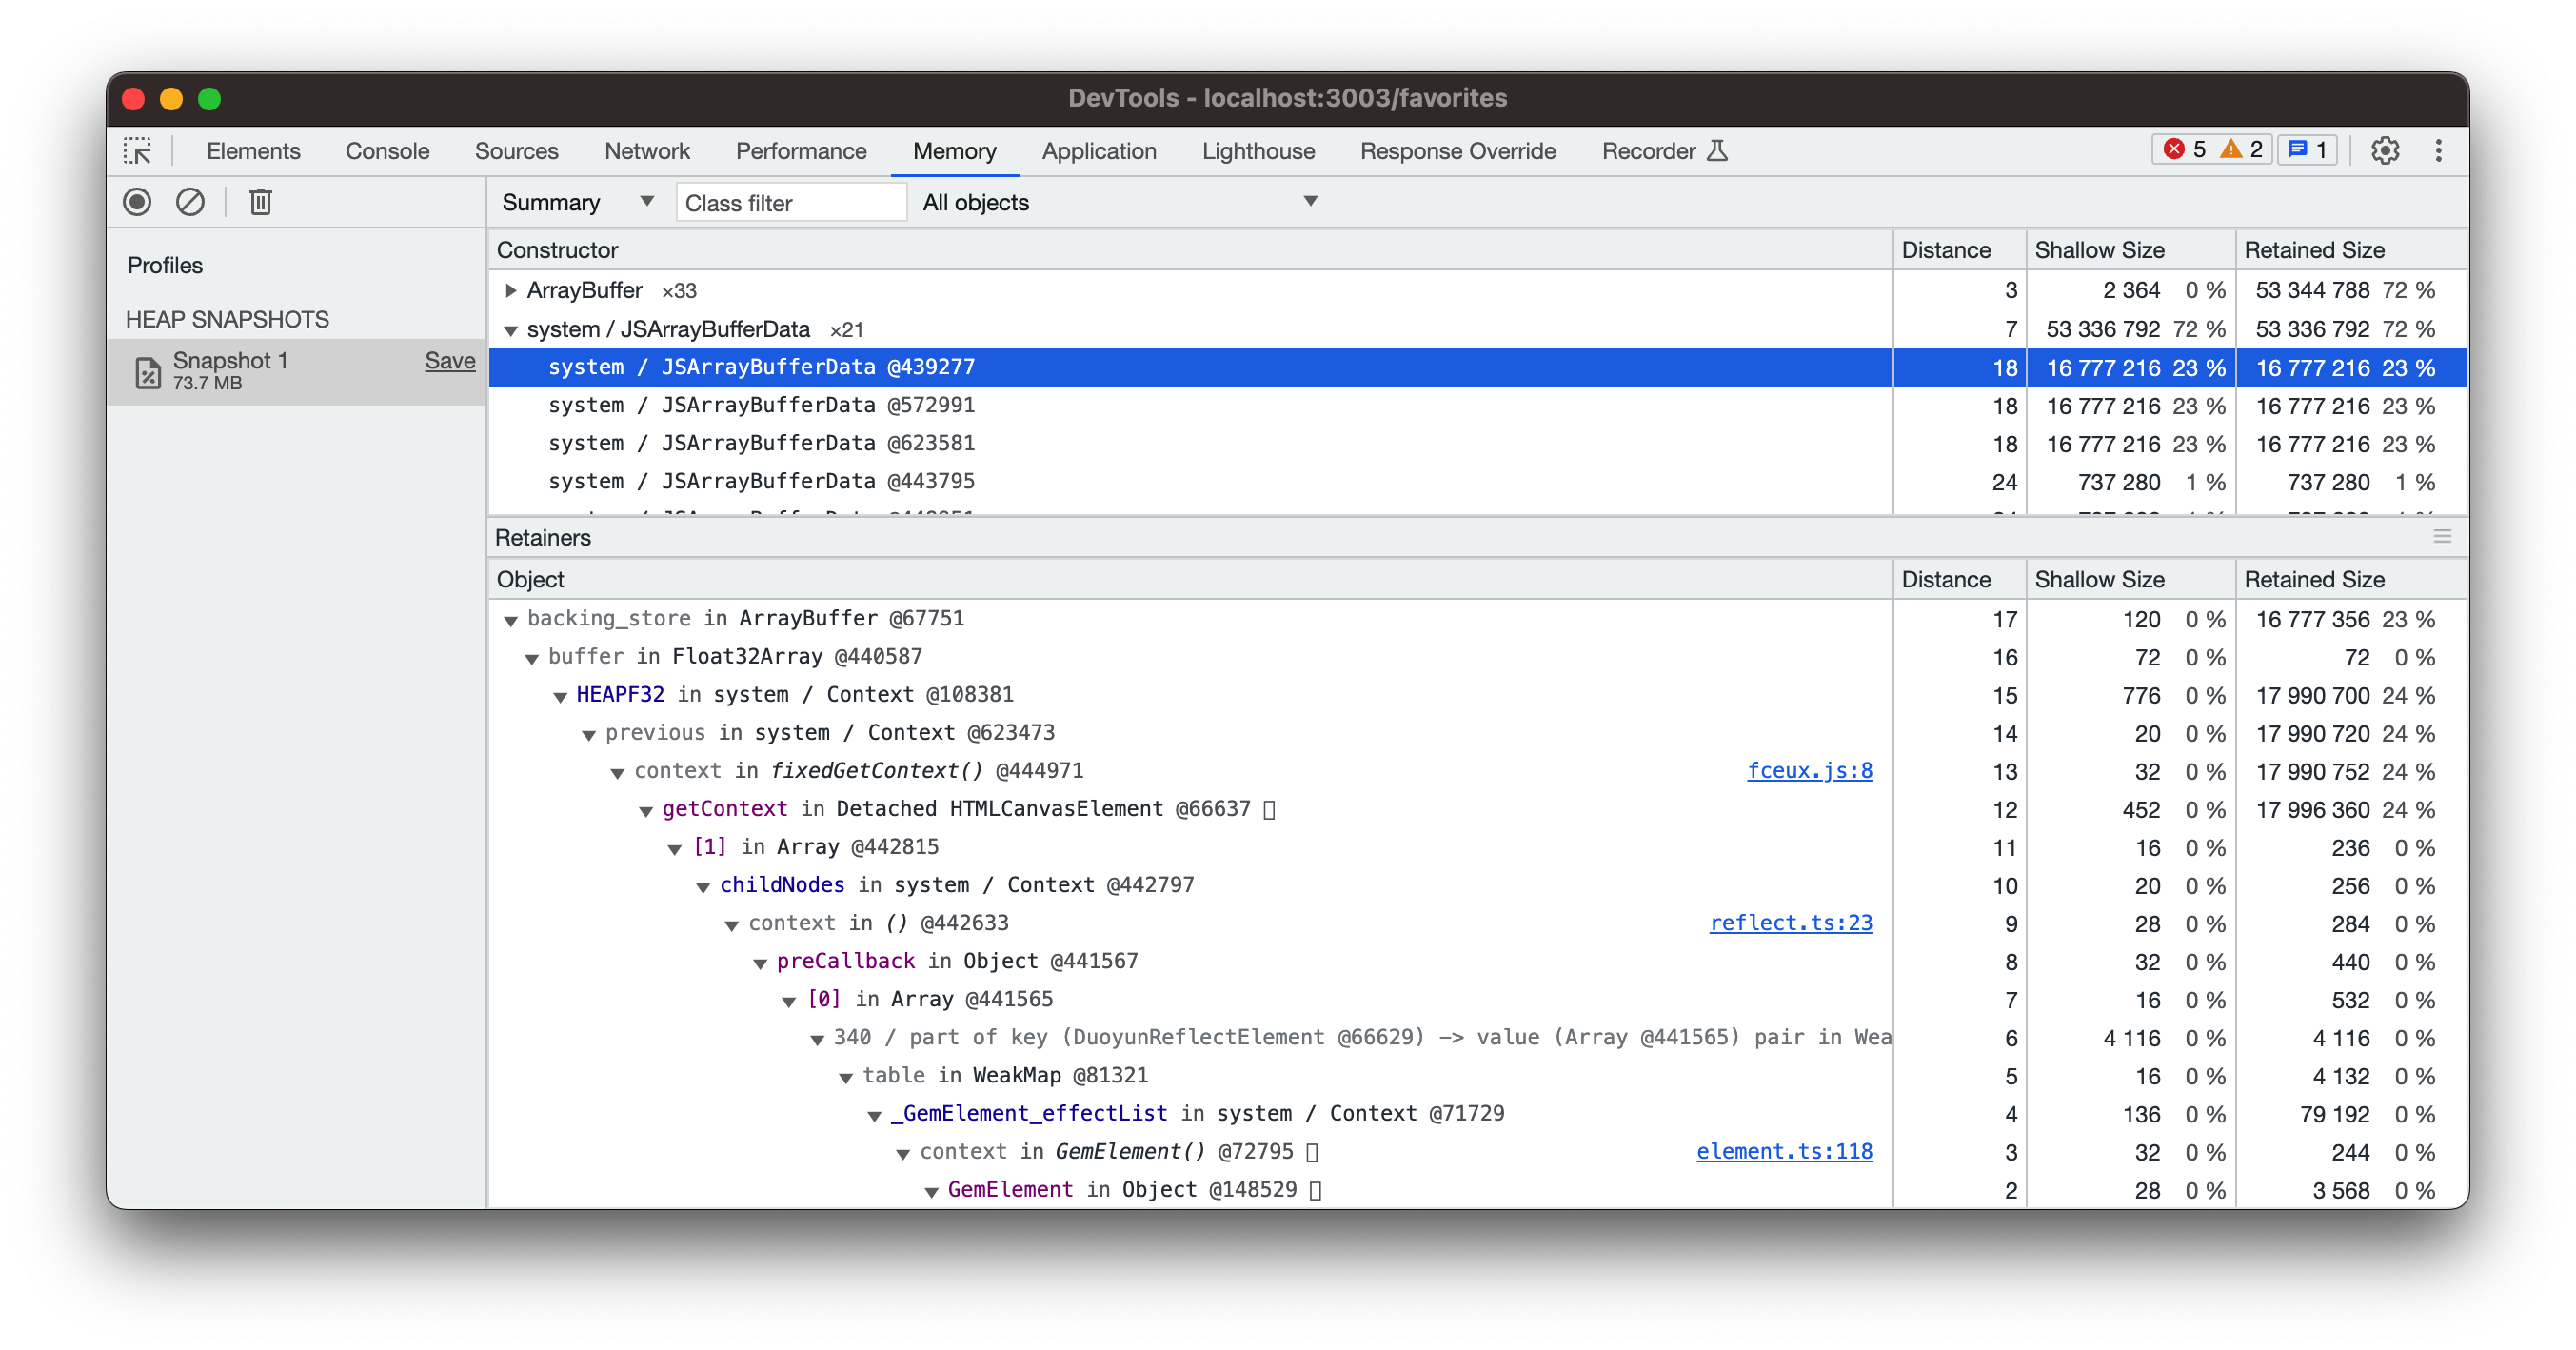Collapse childNodes in system / Context node

coord(703,886)
